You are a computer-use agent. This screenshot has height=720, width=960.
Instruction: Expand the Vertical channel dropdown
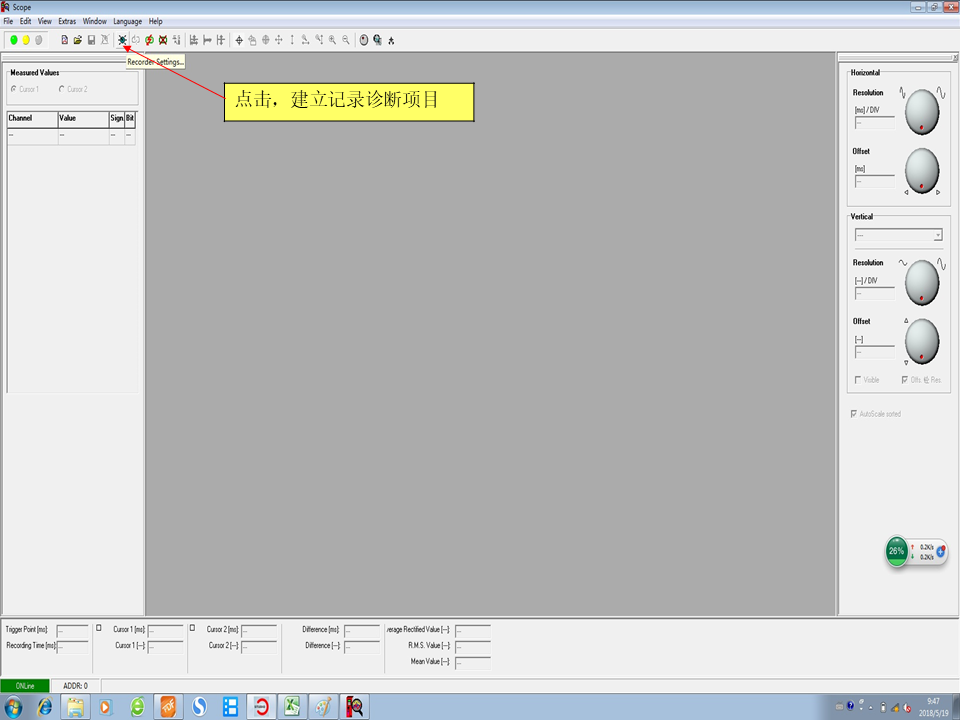pos(937,236)
